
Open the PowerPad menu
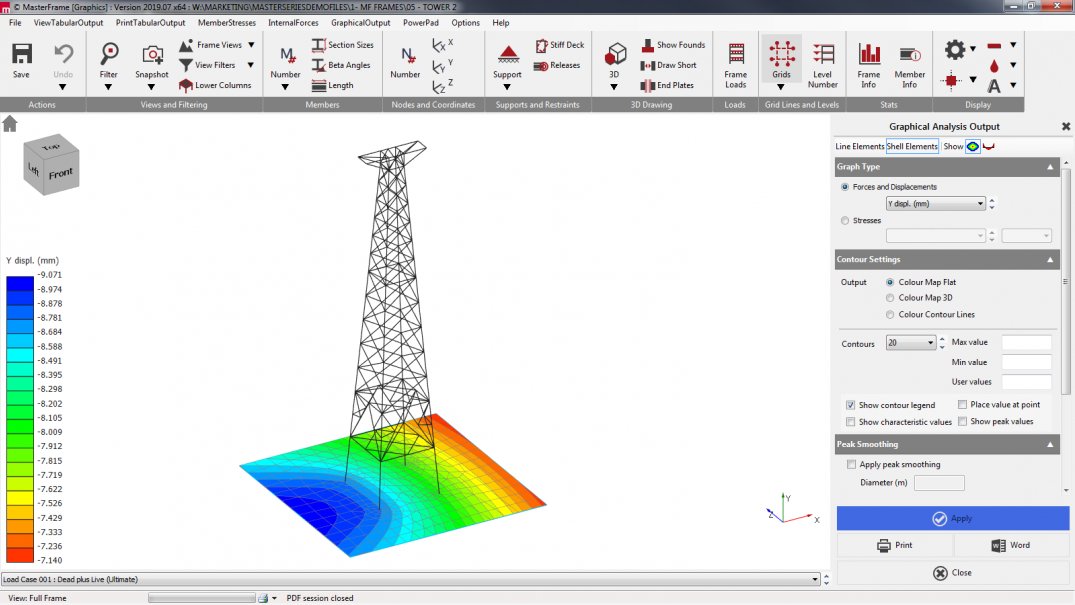421,23
